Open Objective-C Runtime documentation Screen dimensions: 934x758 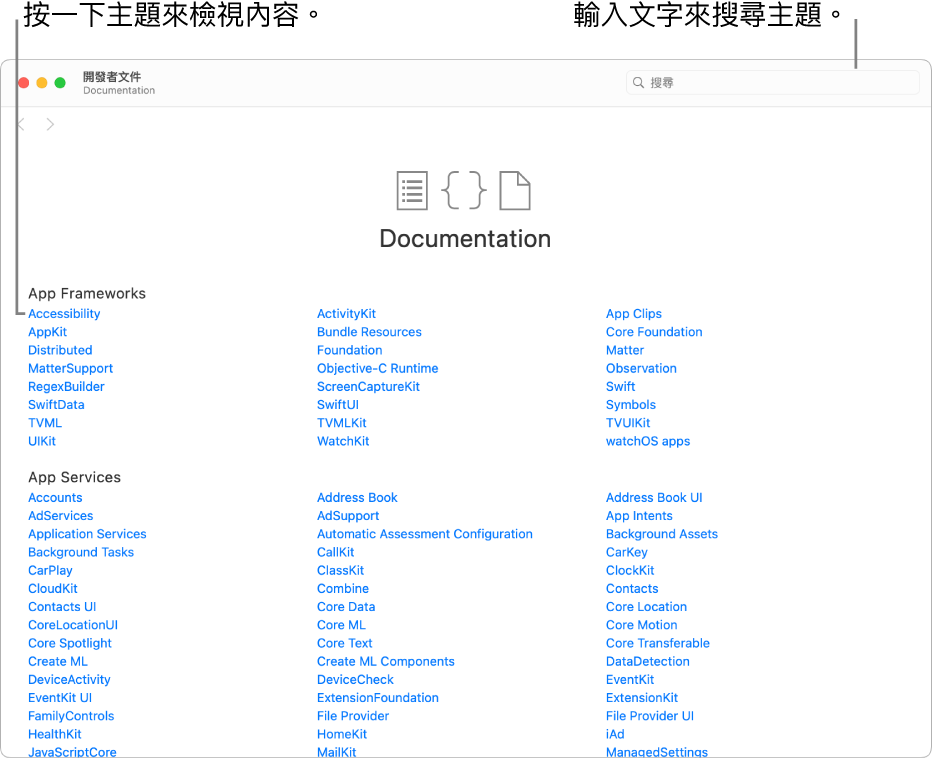(x=377, y=369)
